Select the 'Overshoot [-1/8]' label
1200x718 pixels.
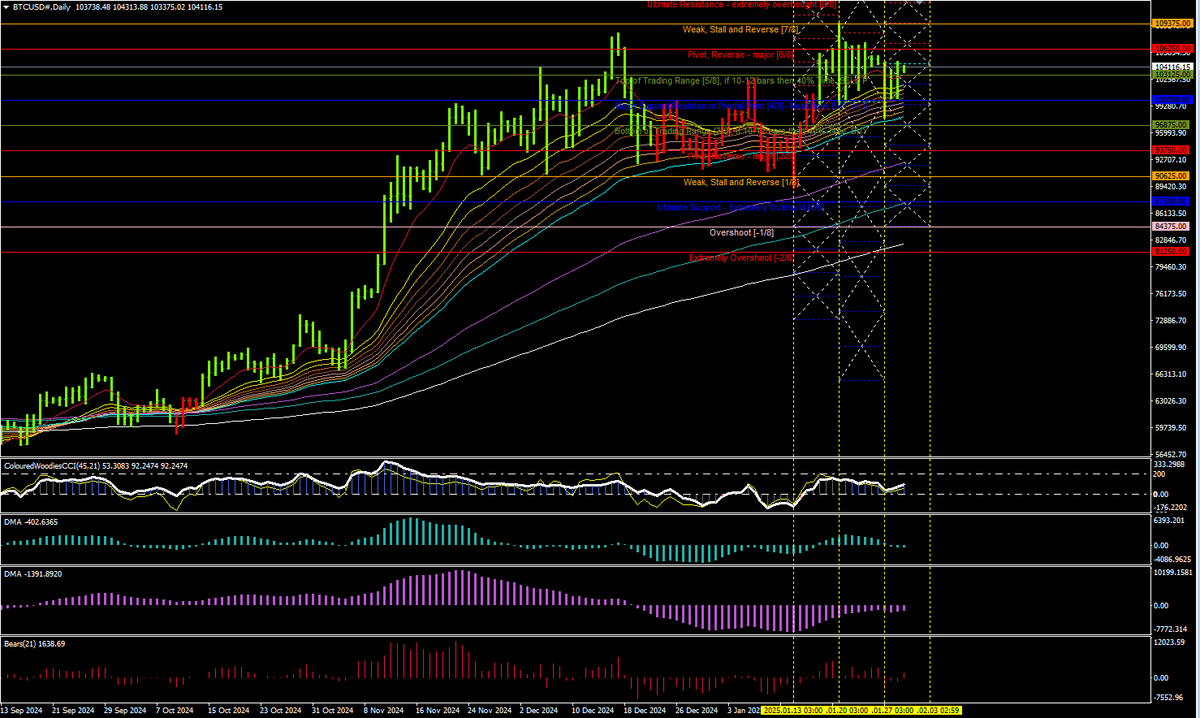click(741, 233)
